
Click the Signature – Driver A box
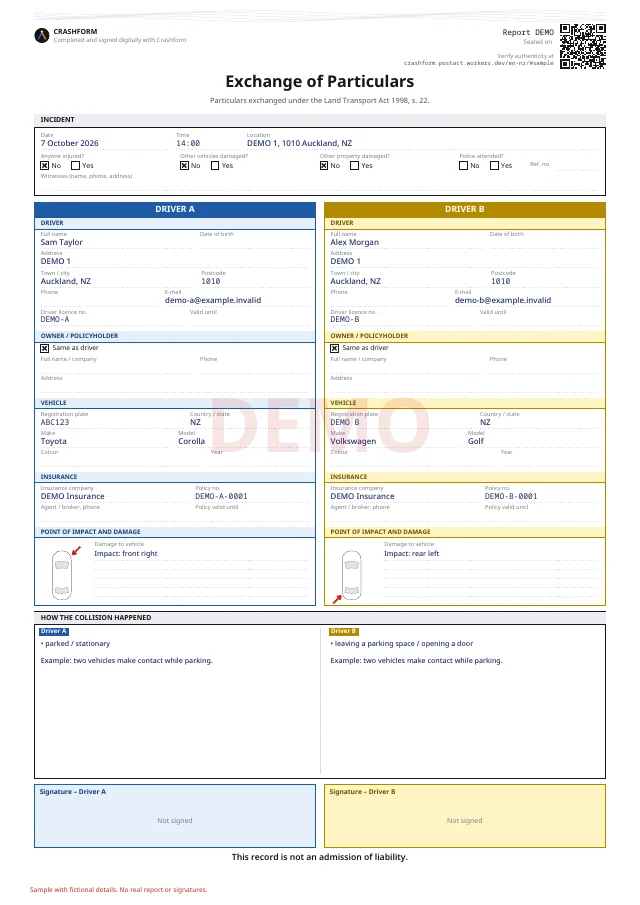pos(175,816)
